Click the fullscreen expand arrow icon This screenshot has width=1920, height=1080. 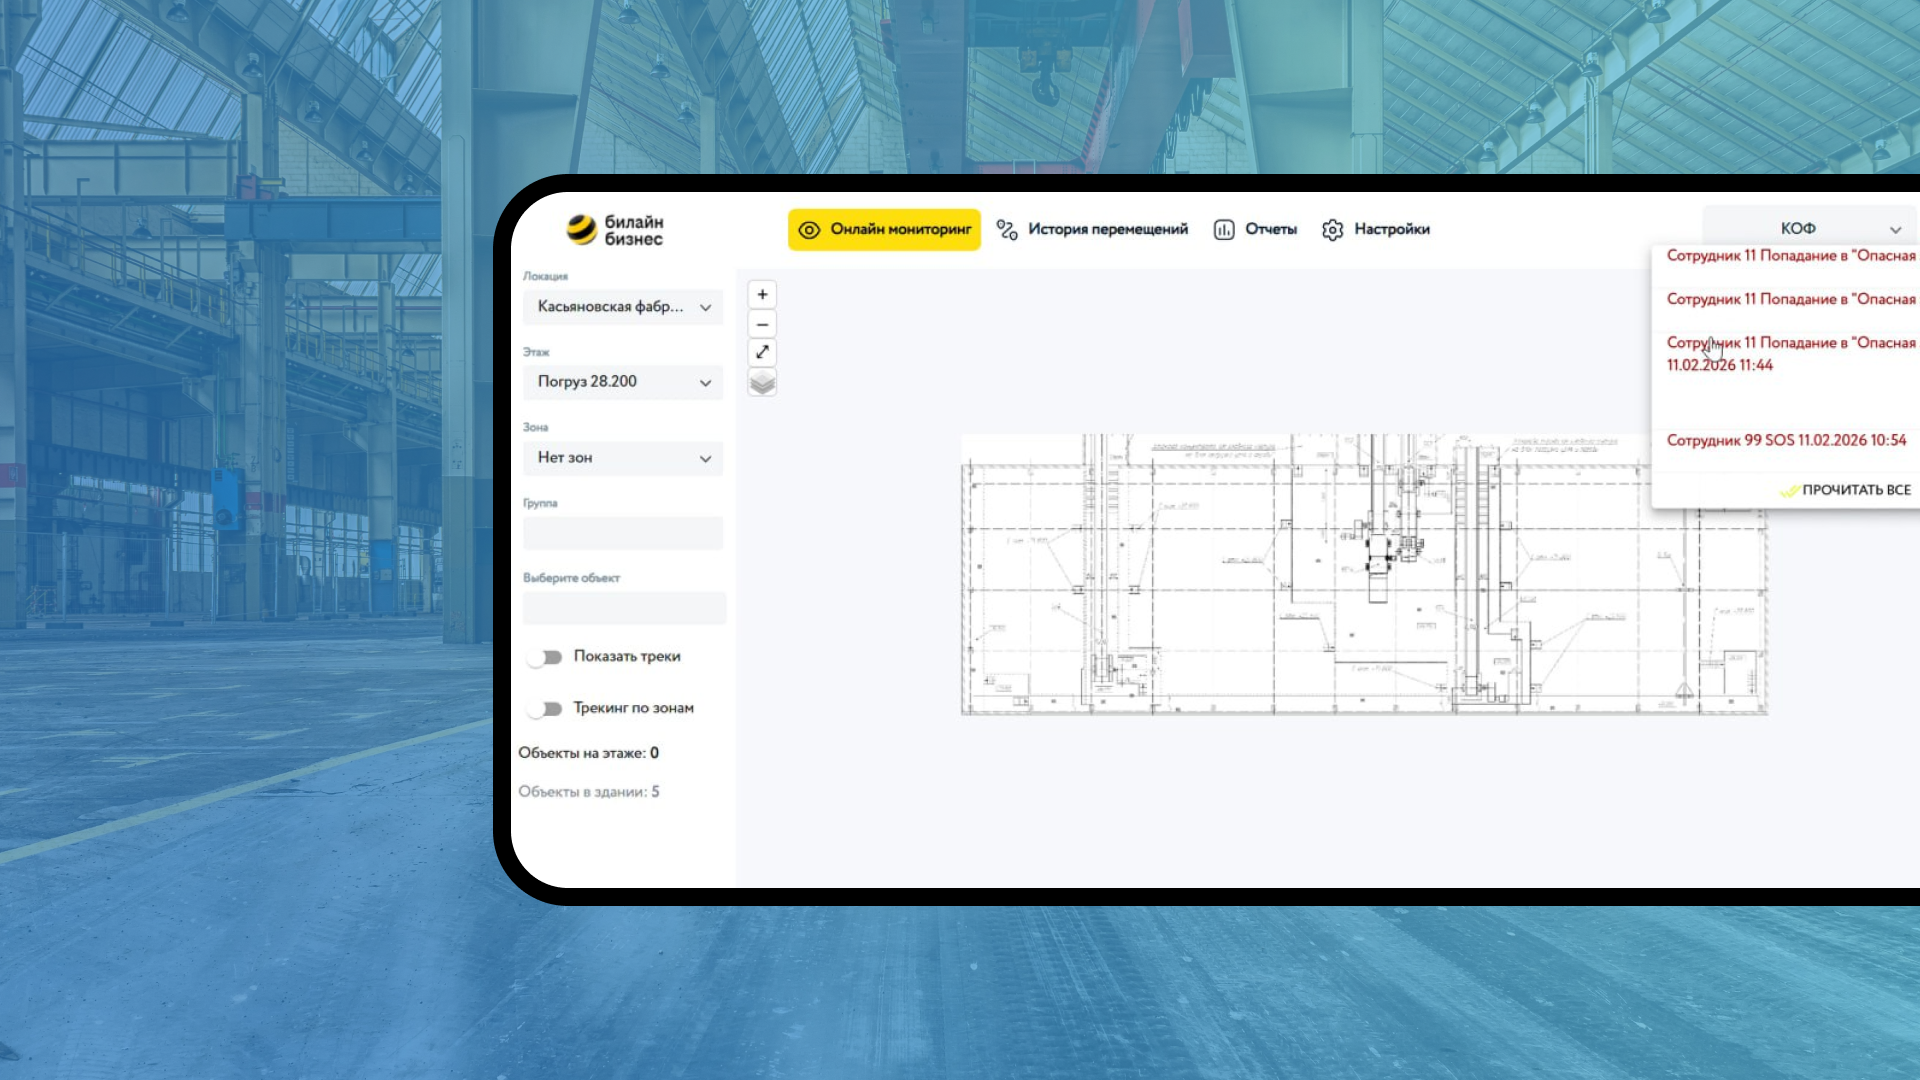click(x=762, y=352)
